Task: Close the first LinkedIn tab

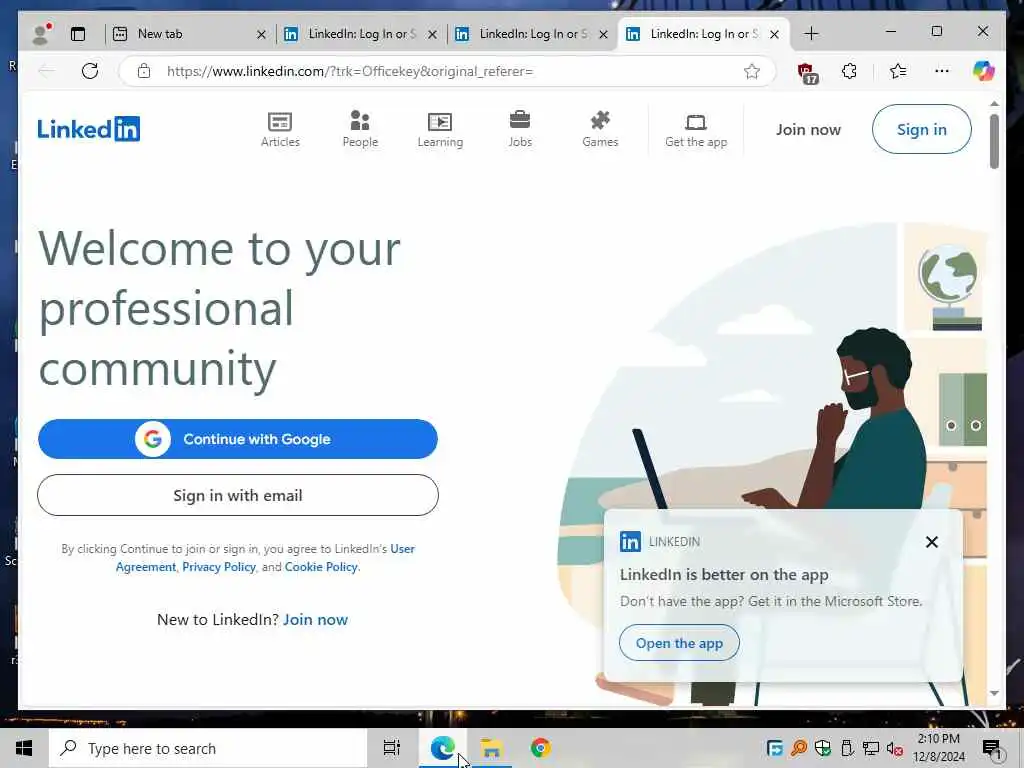Action: click(x=432, y=35)
